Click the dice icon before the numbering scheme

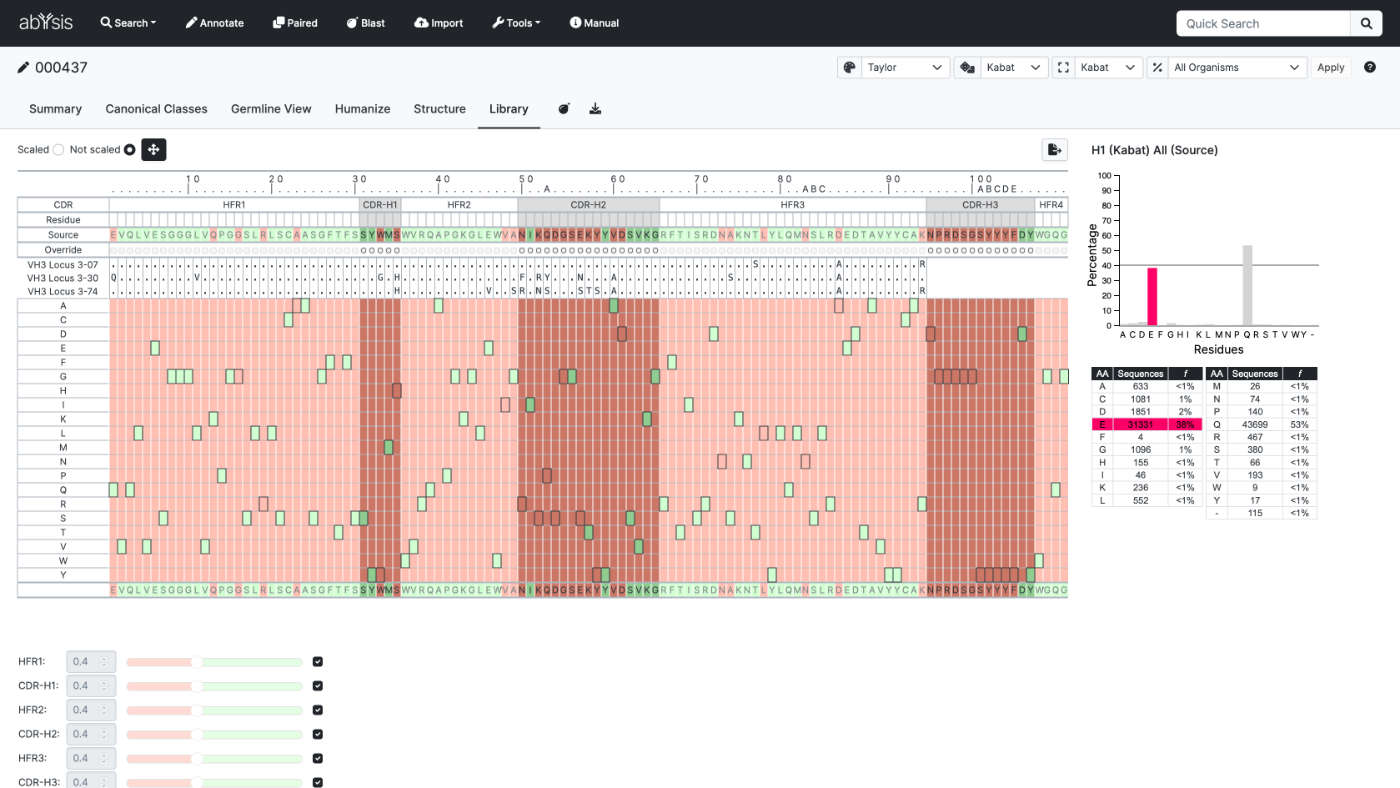click(x=967, y=67)
